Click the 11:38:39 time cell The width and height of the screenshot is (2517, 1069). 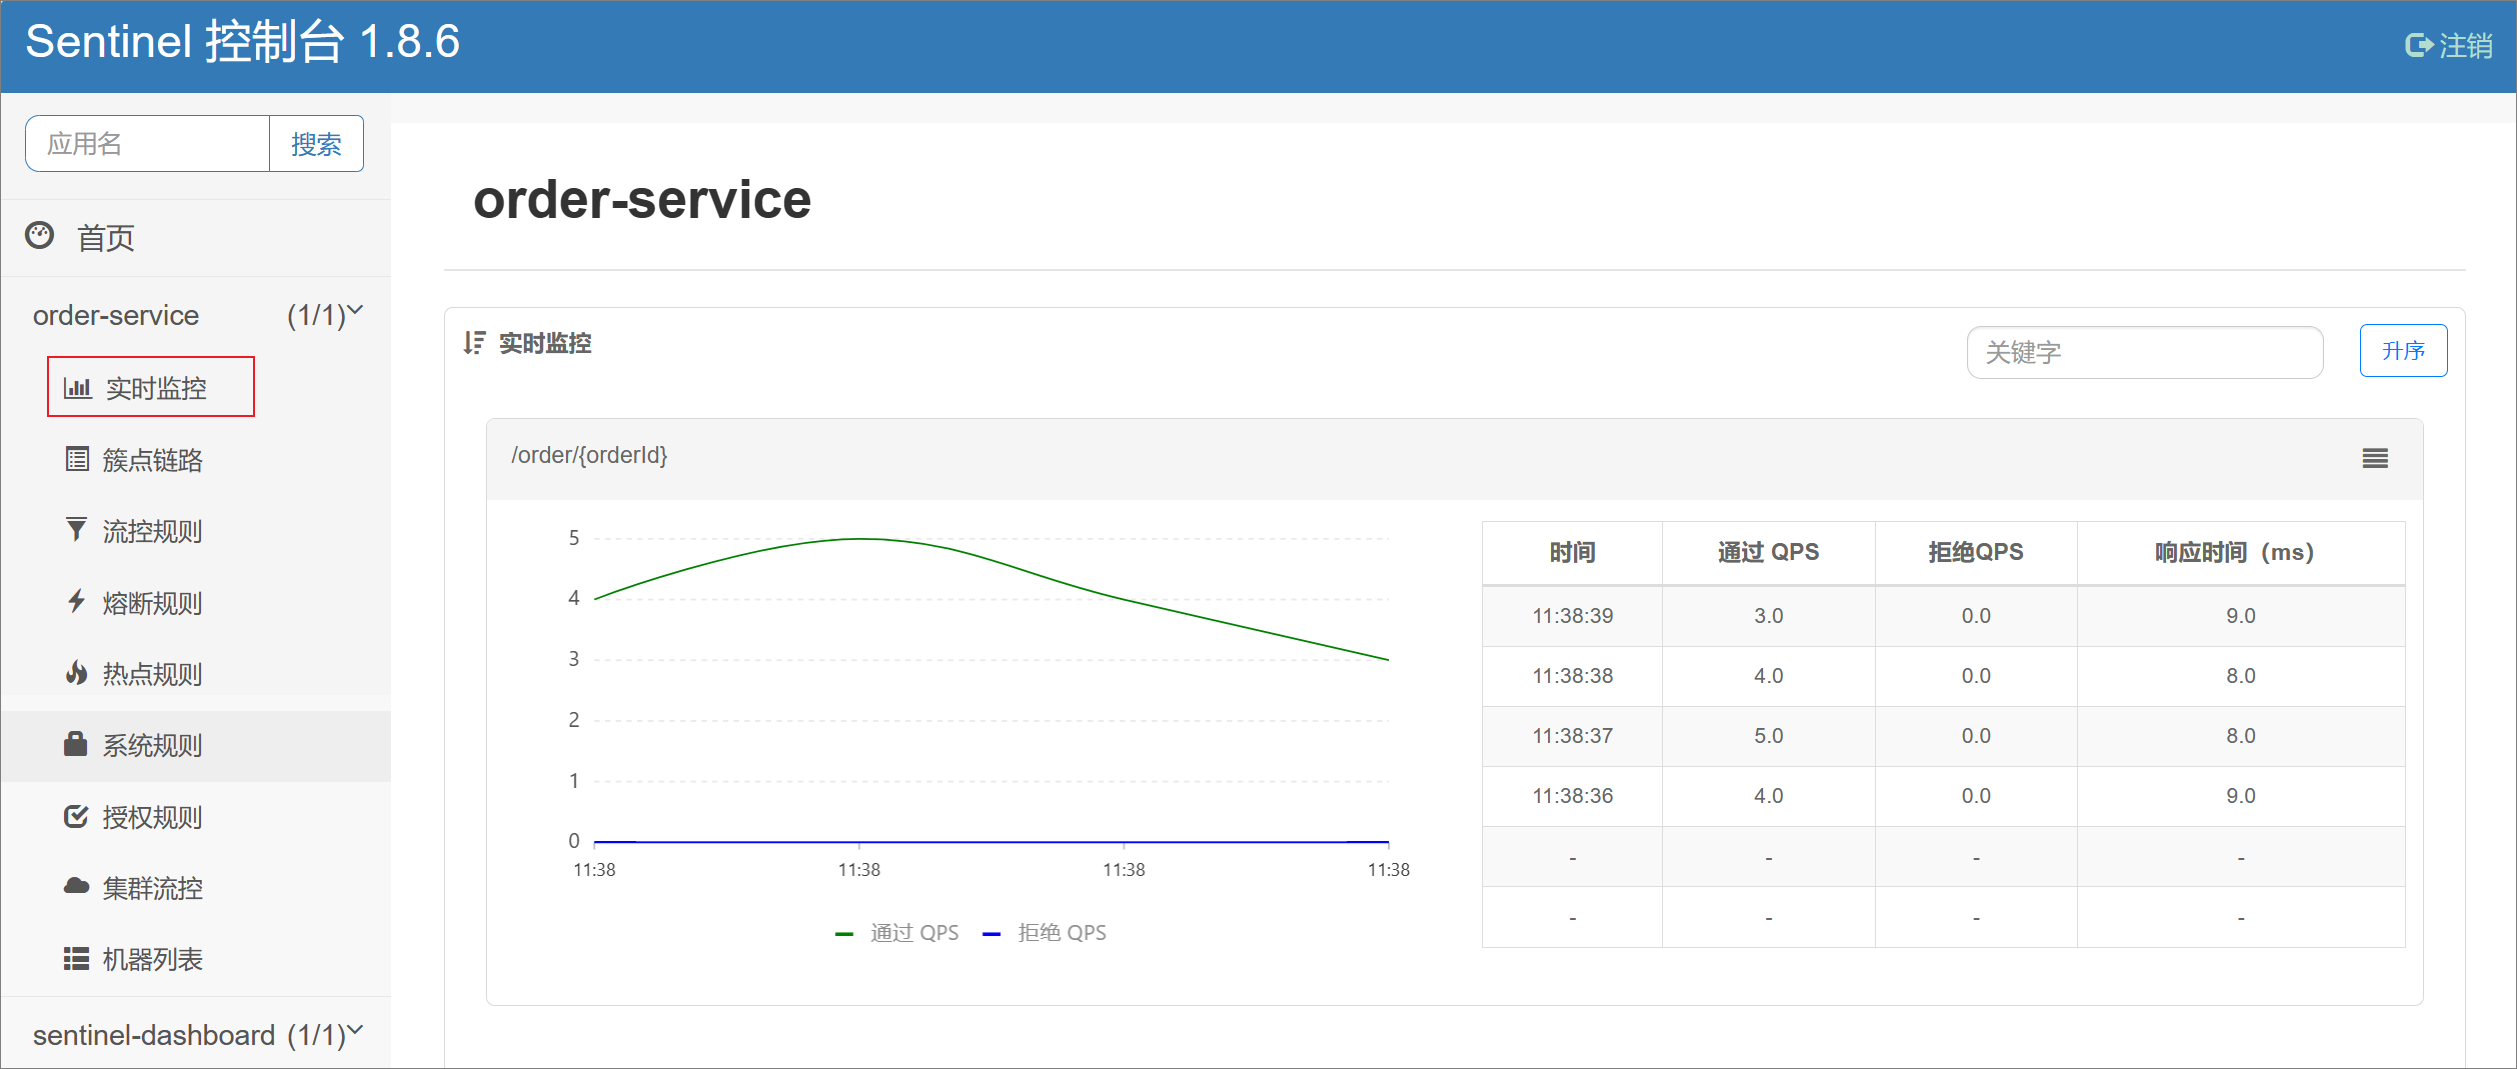tap(1573, 616)
